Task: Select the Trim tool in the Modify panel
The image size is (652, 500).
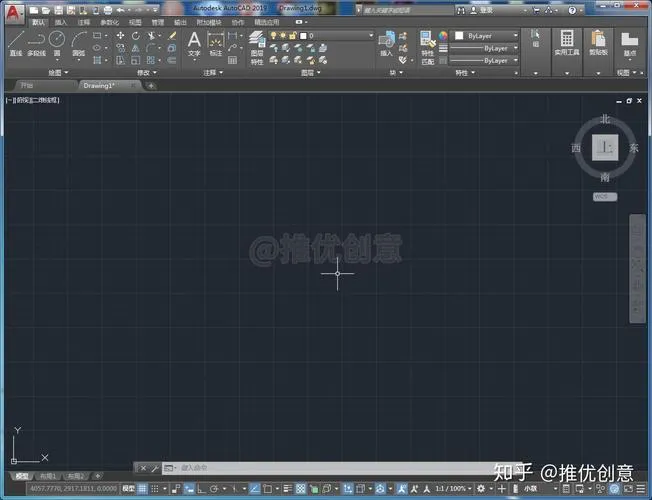Action: (x=151, y=36)
